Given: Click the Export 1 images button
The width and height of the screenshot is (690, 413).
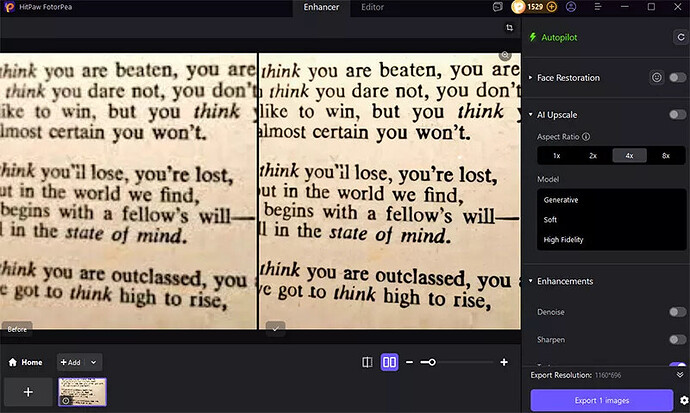Looking at the screenshot, I should [x=601, y=400].
